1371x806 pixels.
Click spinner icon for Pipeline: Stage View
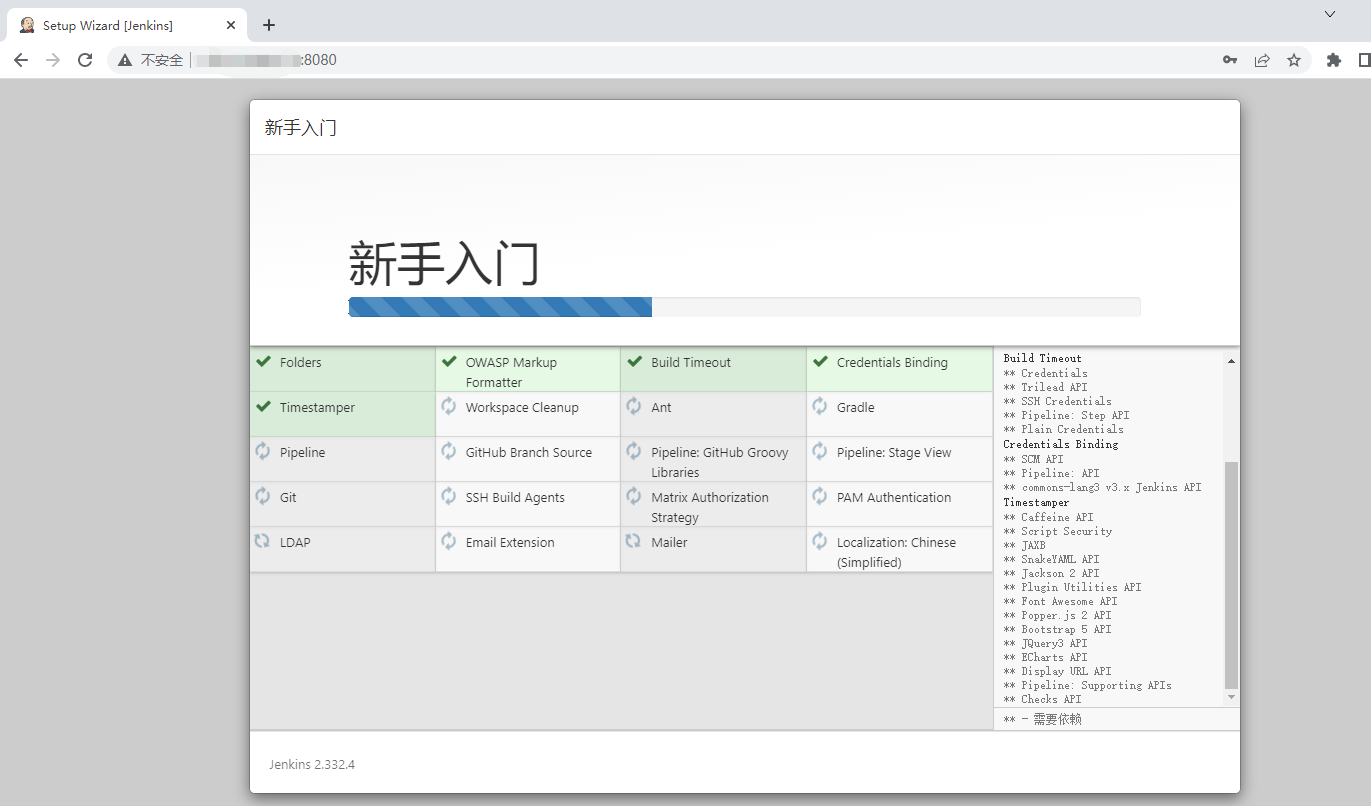(820, 451)
